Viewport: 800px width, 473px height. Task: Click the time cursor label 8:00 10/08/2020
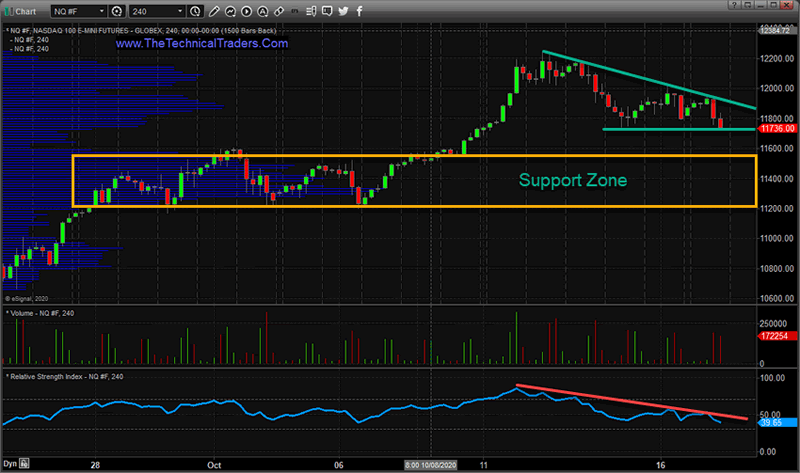point(431,465)
